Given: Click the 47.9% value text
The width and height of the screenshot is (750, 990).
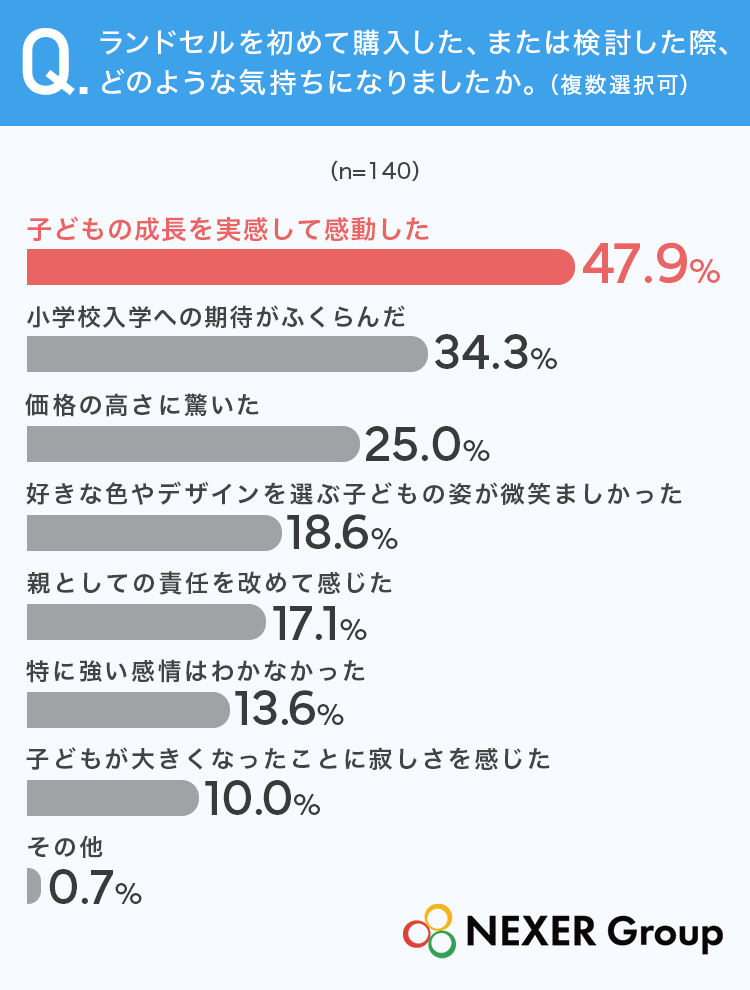Looking at the screenshot, I should 651,266.
